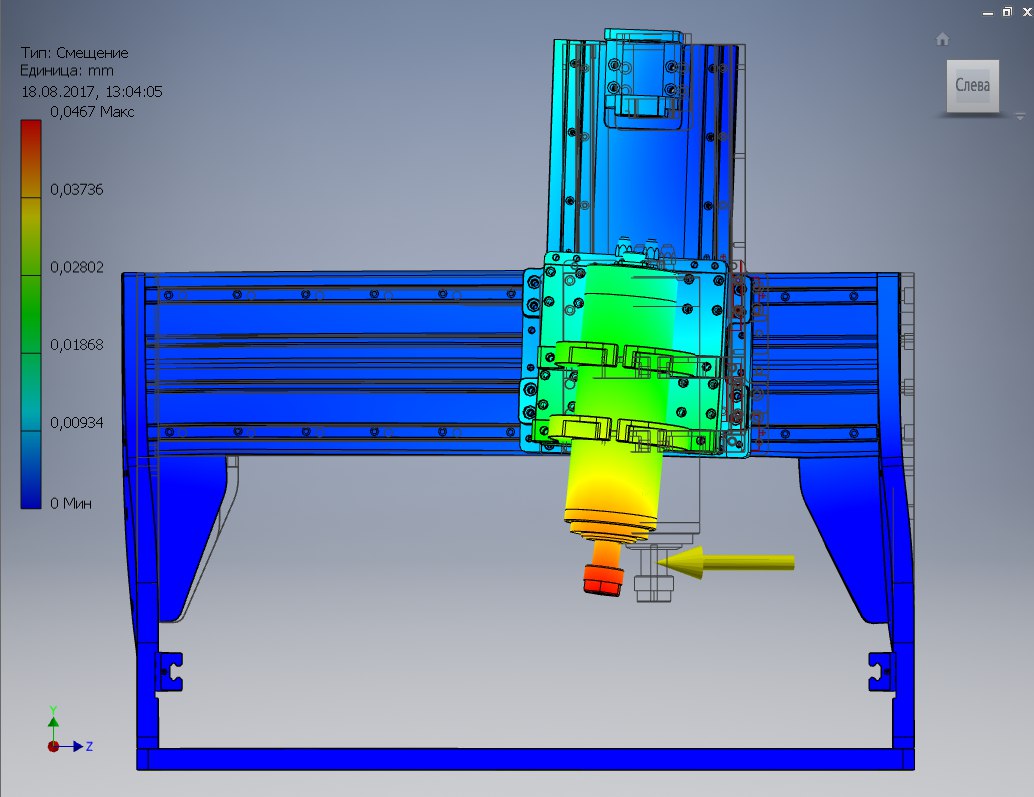
Task: Click the legend value 0,03736
Action: (x=76, y=190)
